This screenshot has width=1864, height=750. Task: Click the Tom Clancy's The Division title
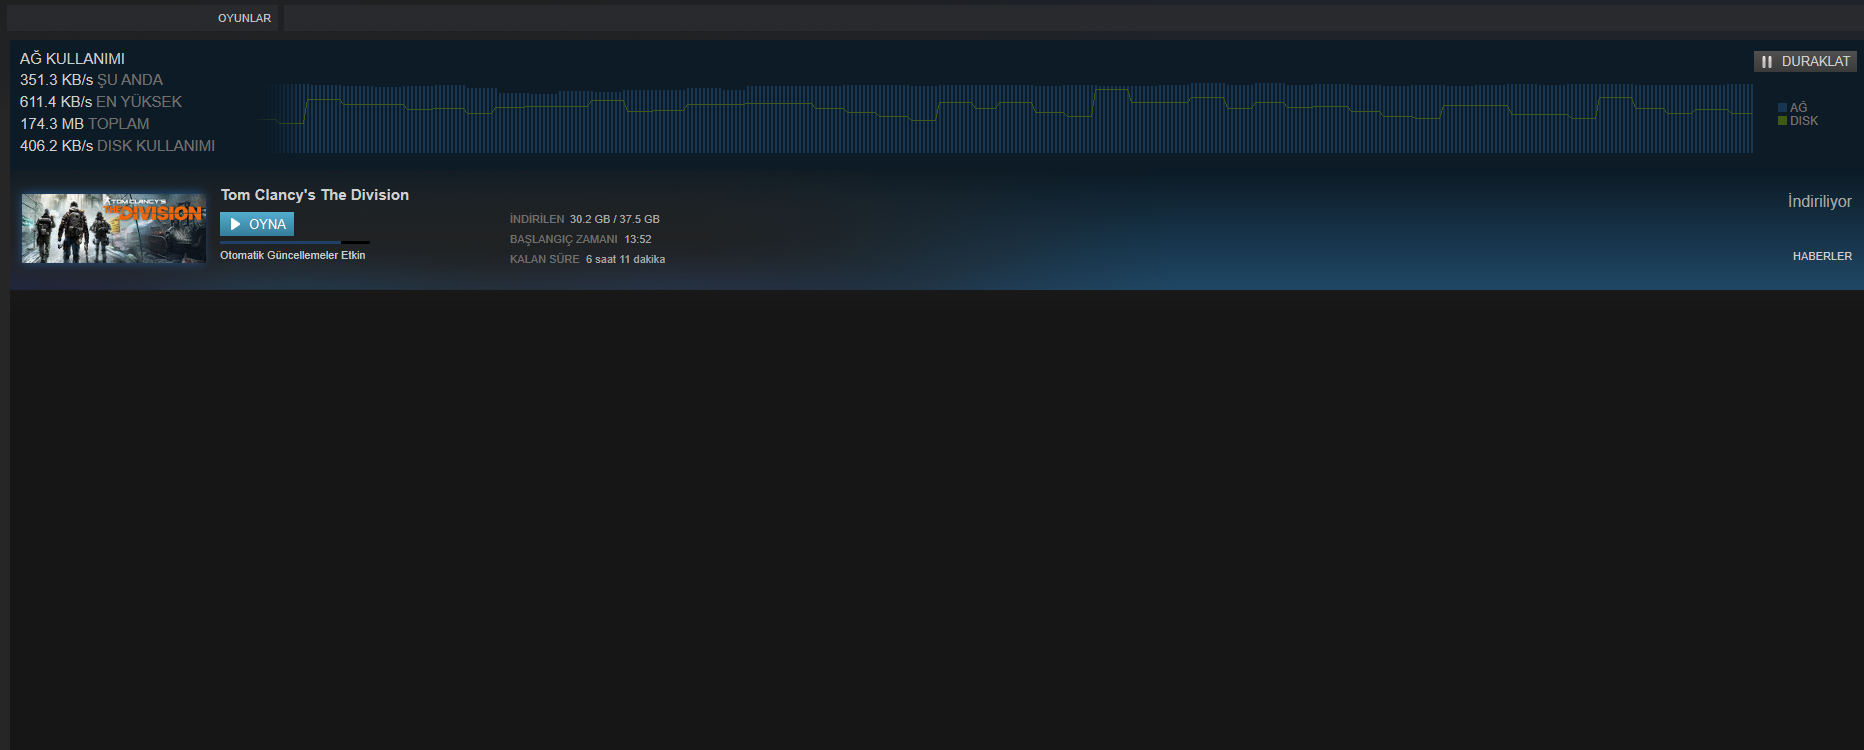pyautogui.click(x=315, y=195)
